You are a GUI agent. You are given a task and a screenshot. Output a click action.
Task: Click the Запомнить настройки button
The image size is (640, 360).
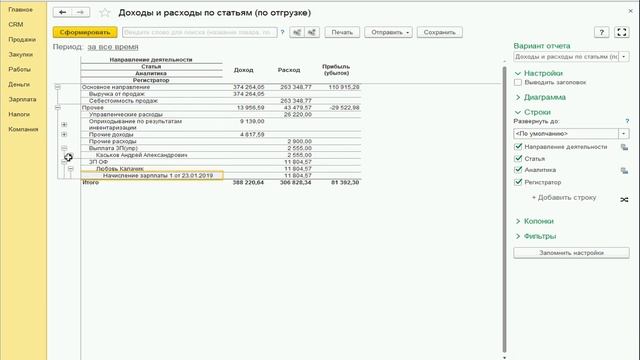pyautogui.click(x=571, y=253)
